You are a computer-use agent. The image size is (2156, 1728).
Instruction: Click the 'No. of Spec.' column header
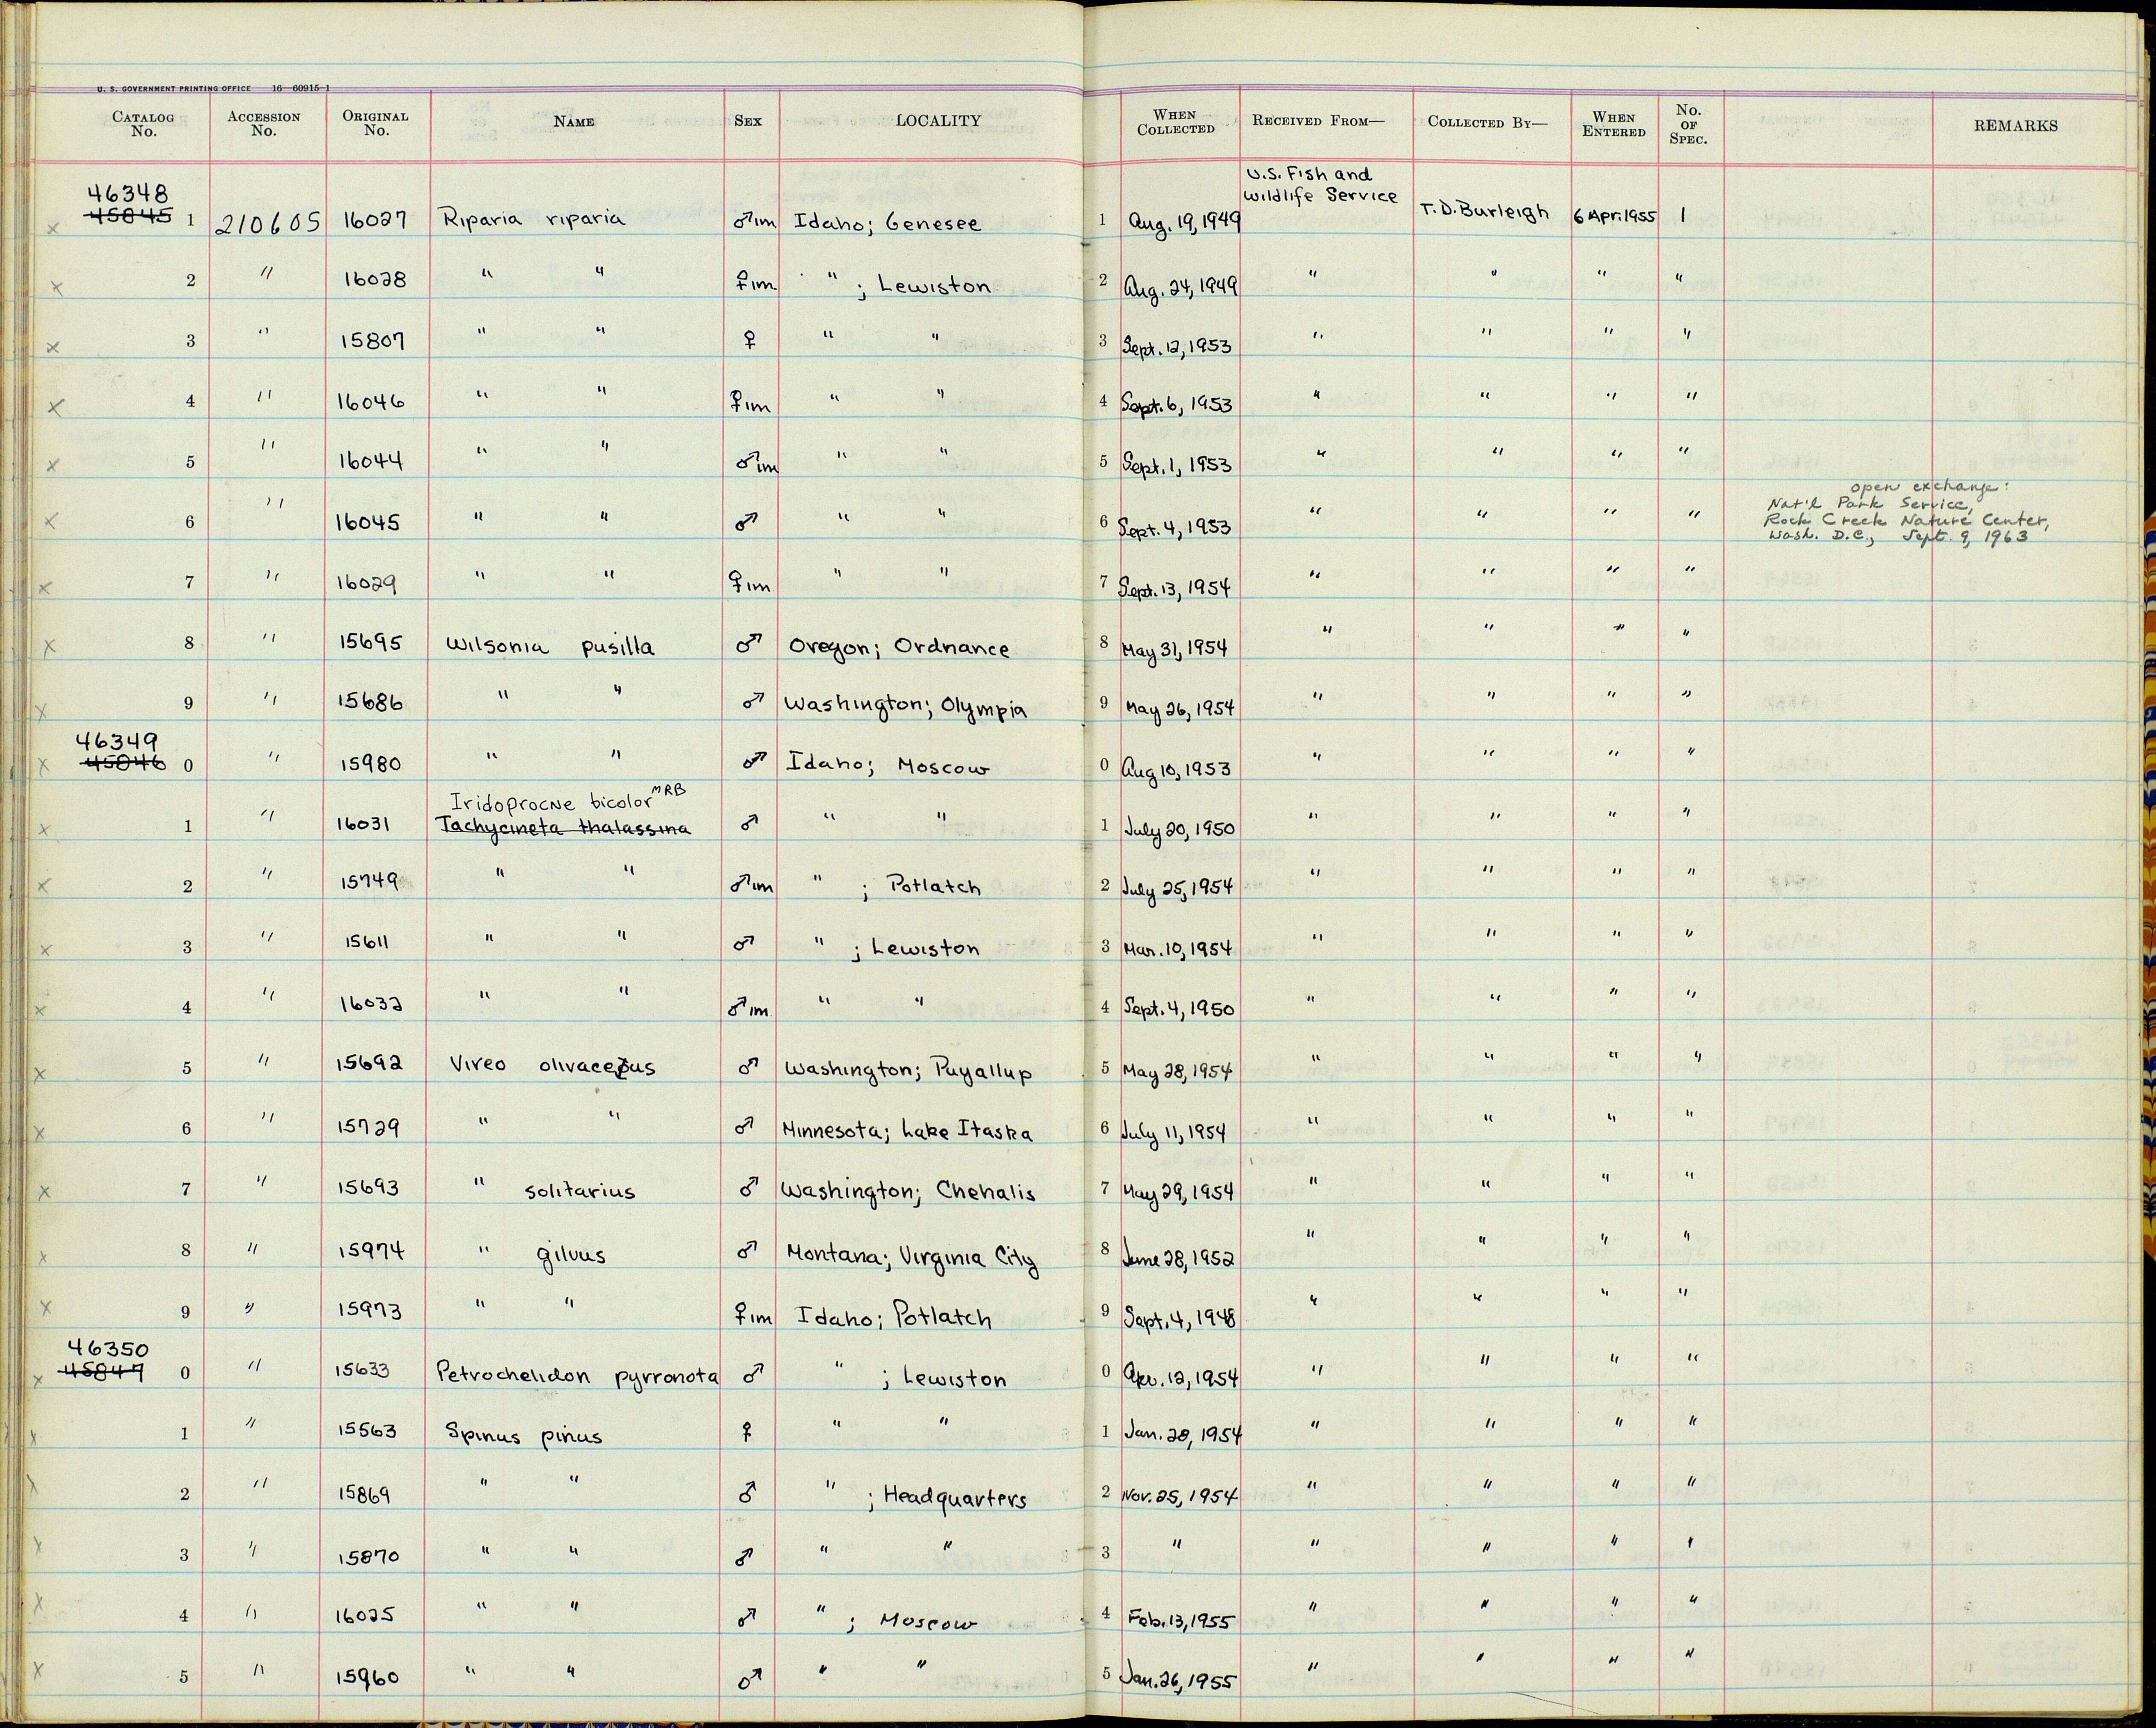coord(1688,124)
